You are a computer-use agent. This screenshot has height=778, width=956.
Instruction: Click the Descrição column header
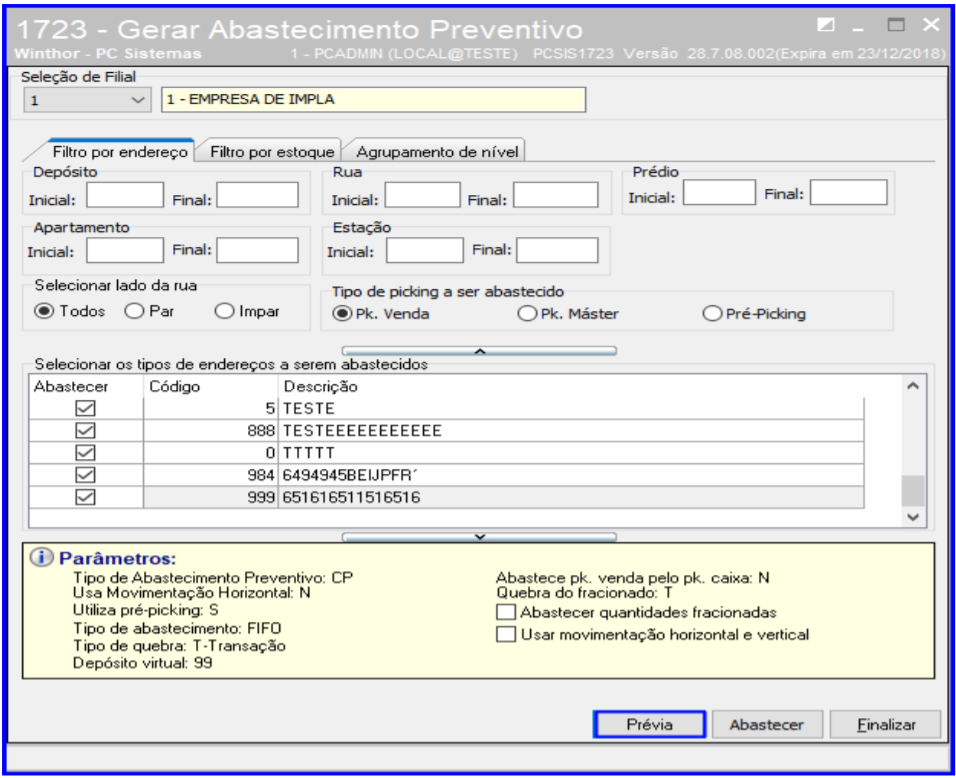[x=571, y=387]
